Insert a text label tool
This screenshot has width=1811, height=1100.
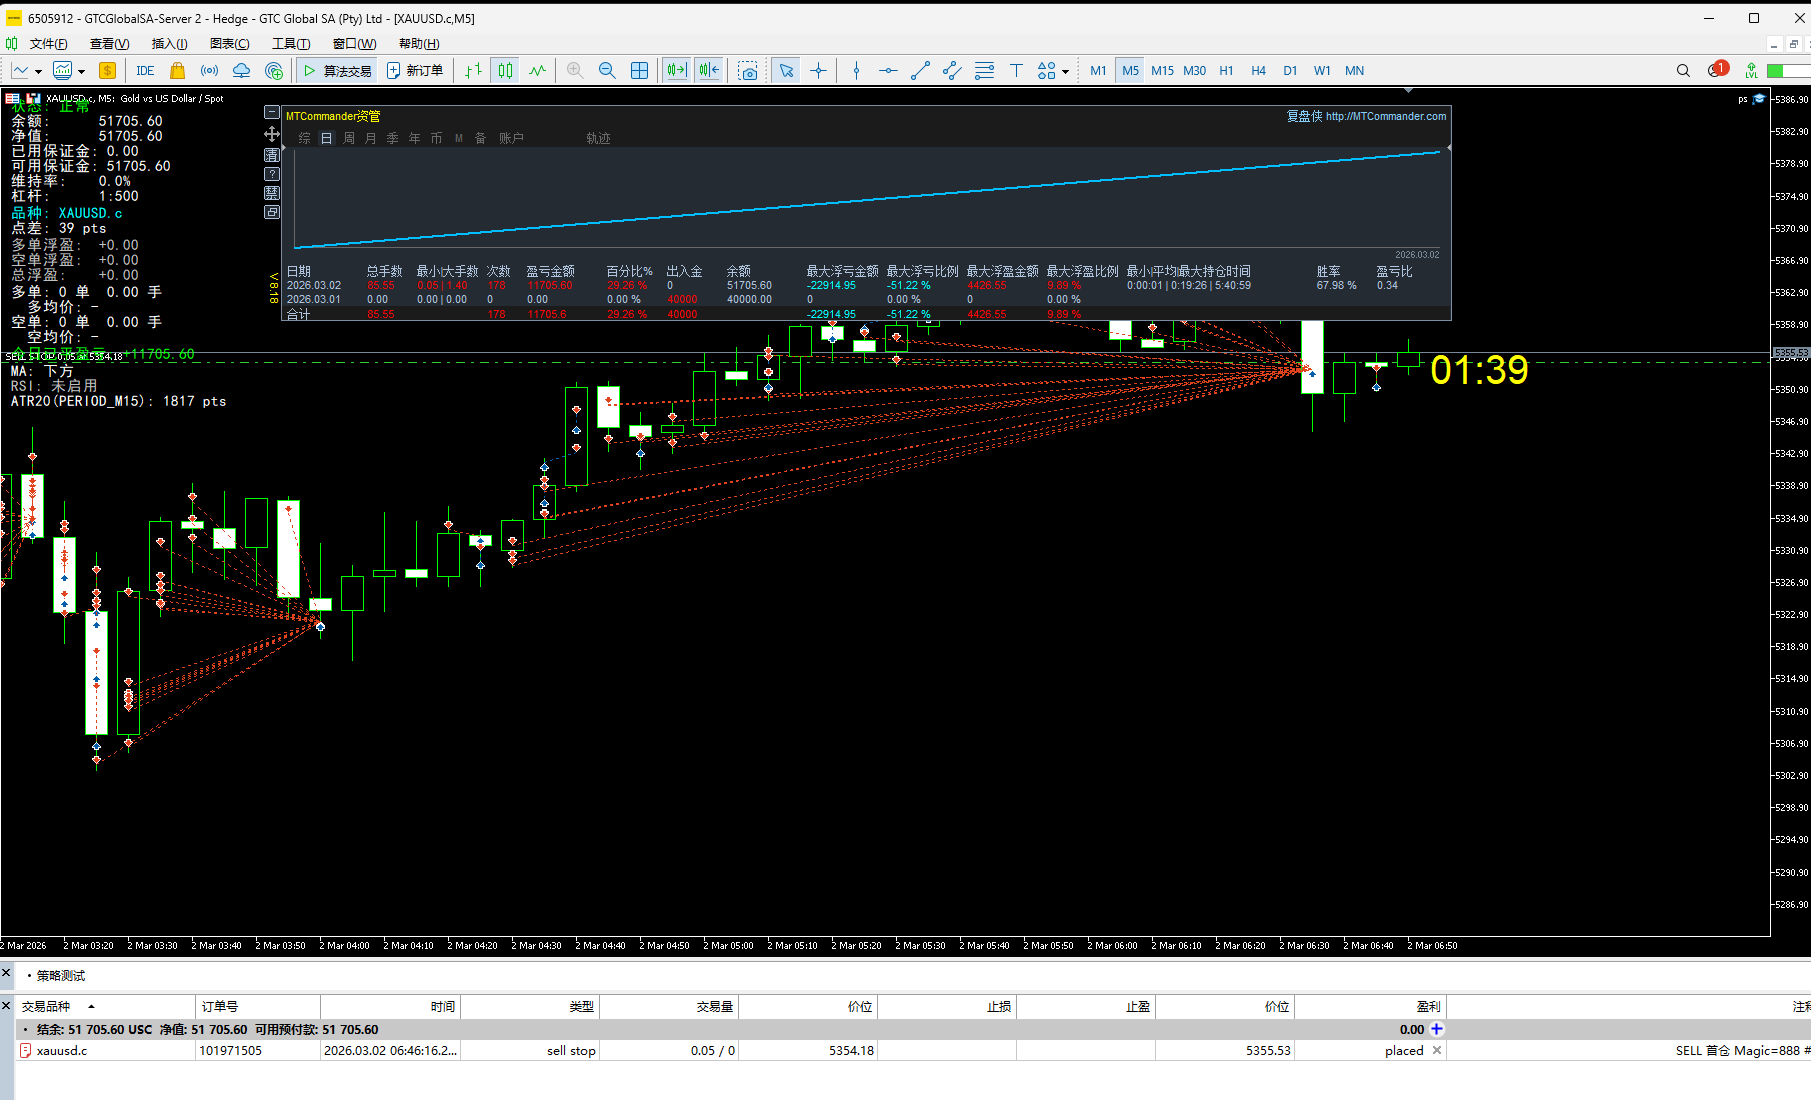pyautogui.click(x=1016, y=70)
